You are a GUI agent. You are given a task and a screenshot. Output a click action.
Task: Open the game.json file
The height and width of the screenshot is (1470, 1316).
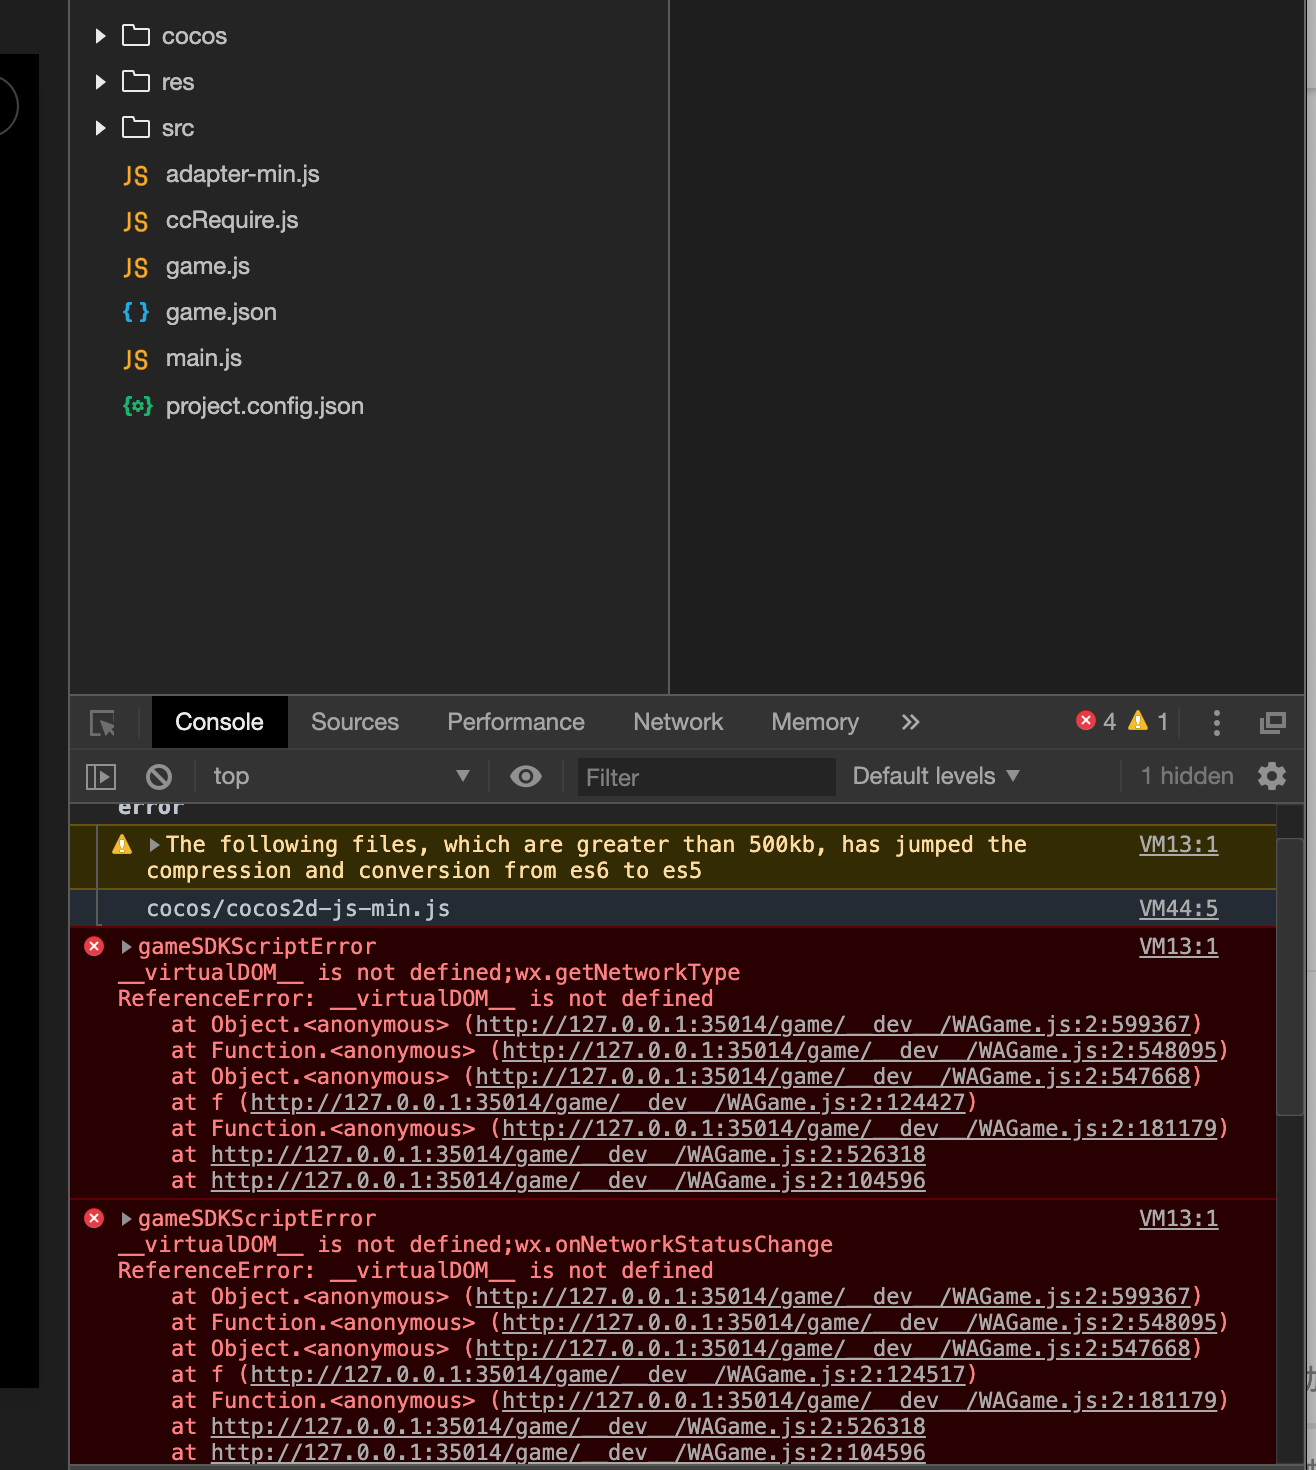221,312
